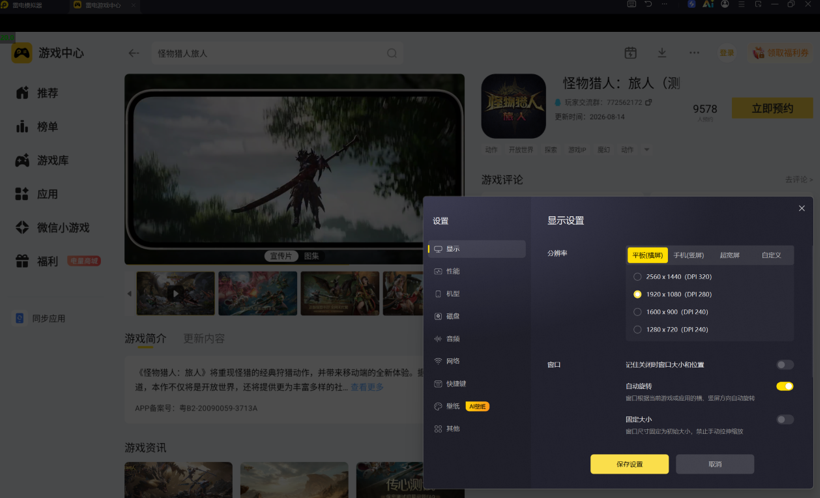The width and height of the screenshot is (820, 498).
Task: Choose 1600 x 900 (DPI 240) resolution
Action: (x=671, y=312)
